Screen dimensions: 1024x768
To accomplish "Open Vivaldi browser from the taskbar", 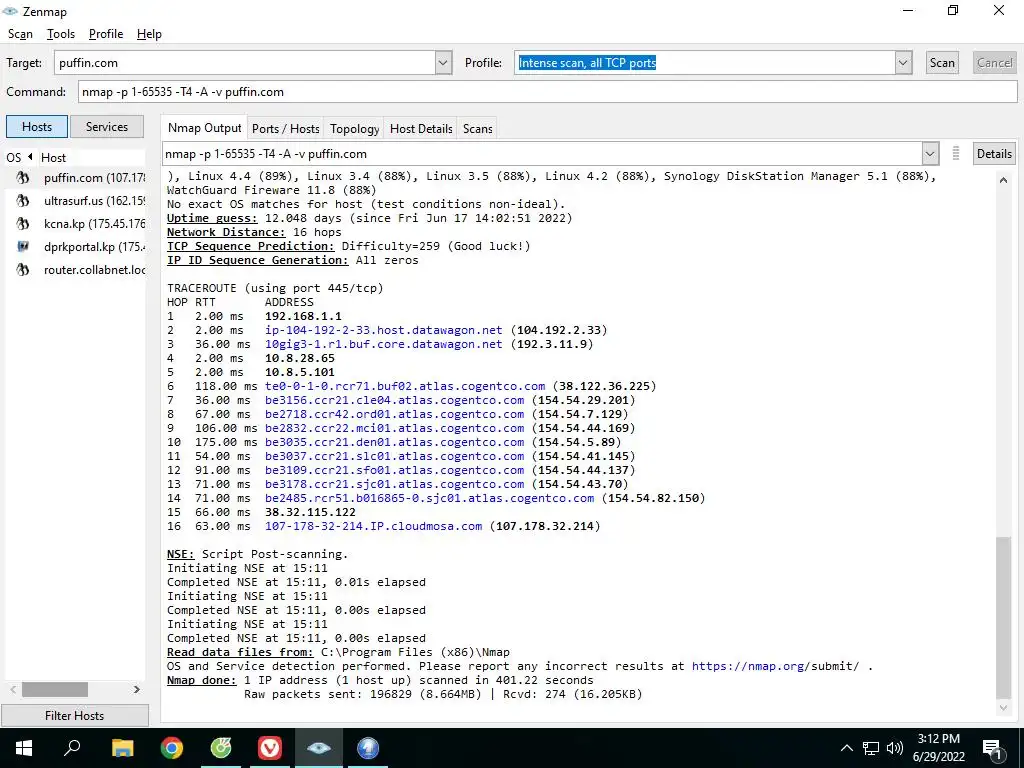I will pos(270,748).
